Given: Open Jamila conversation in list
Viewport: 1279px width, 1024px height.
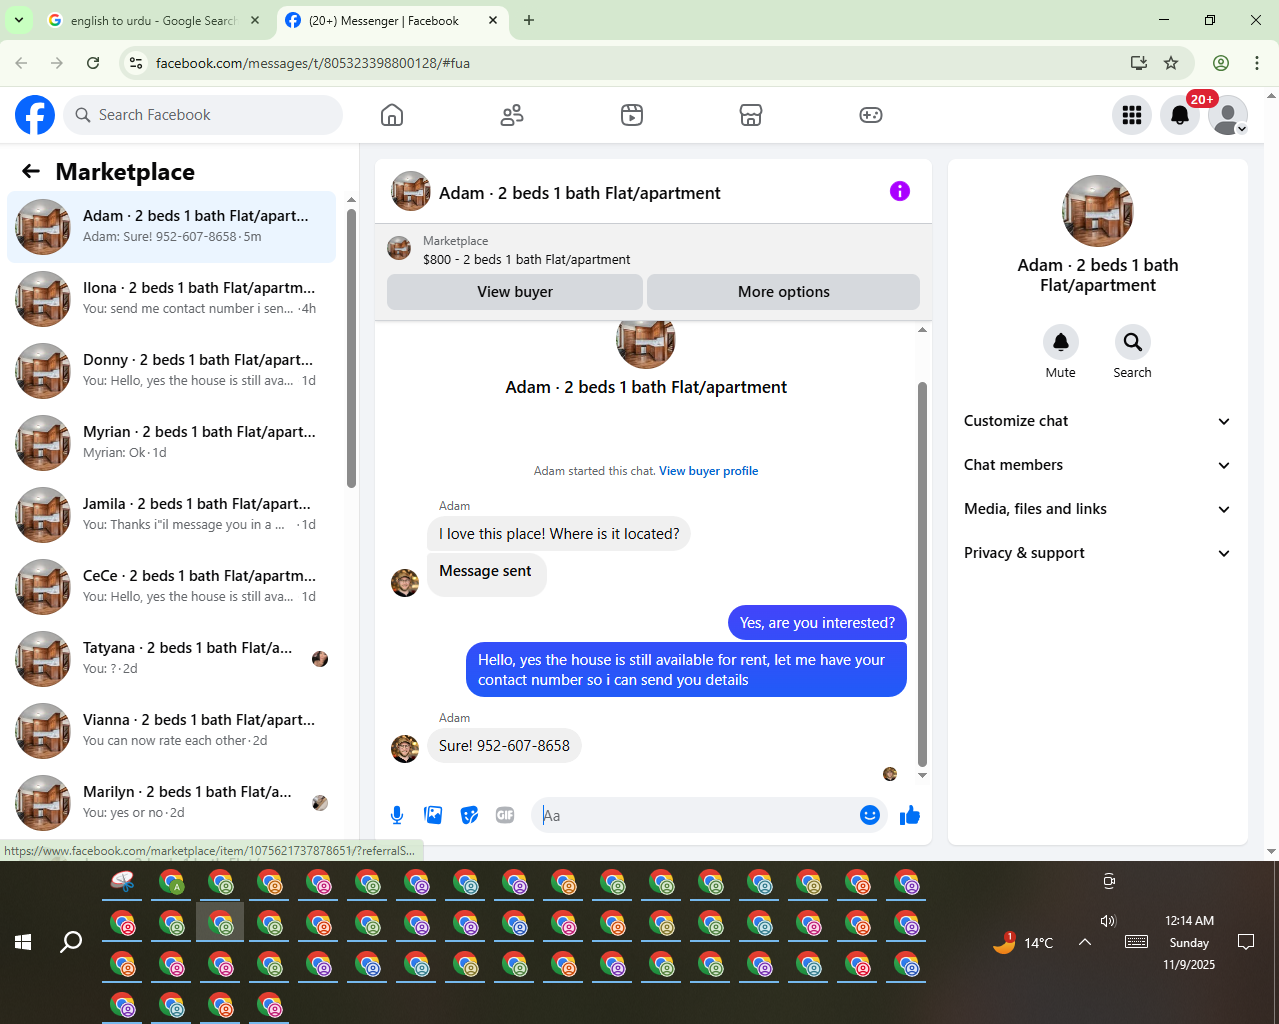Looking at the screenshot, I should (171, 515).
